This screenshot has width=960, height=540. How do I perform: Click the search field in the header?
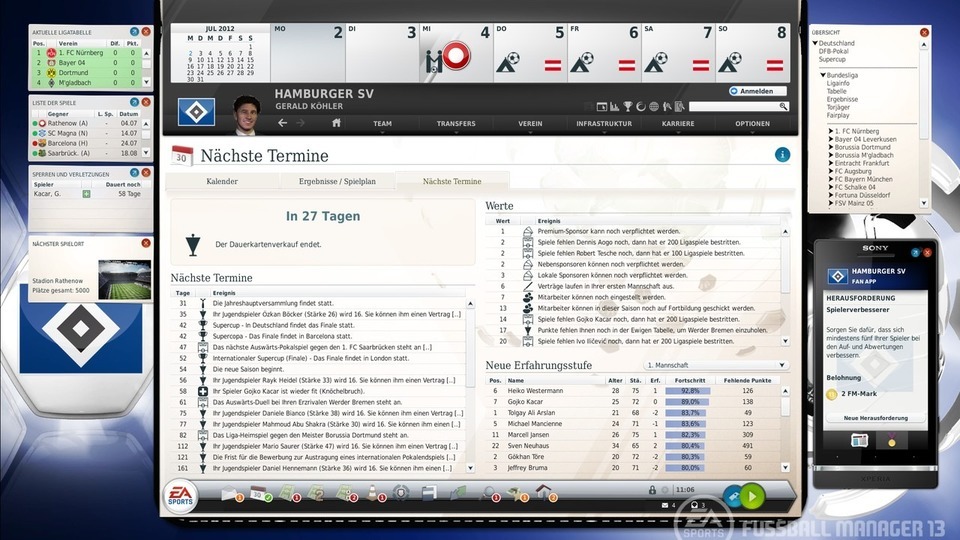737,106
